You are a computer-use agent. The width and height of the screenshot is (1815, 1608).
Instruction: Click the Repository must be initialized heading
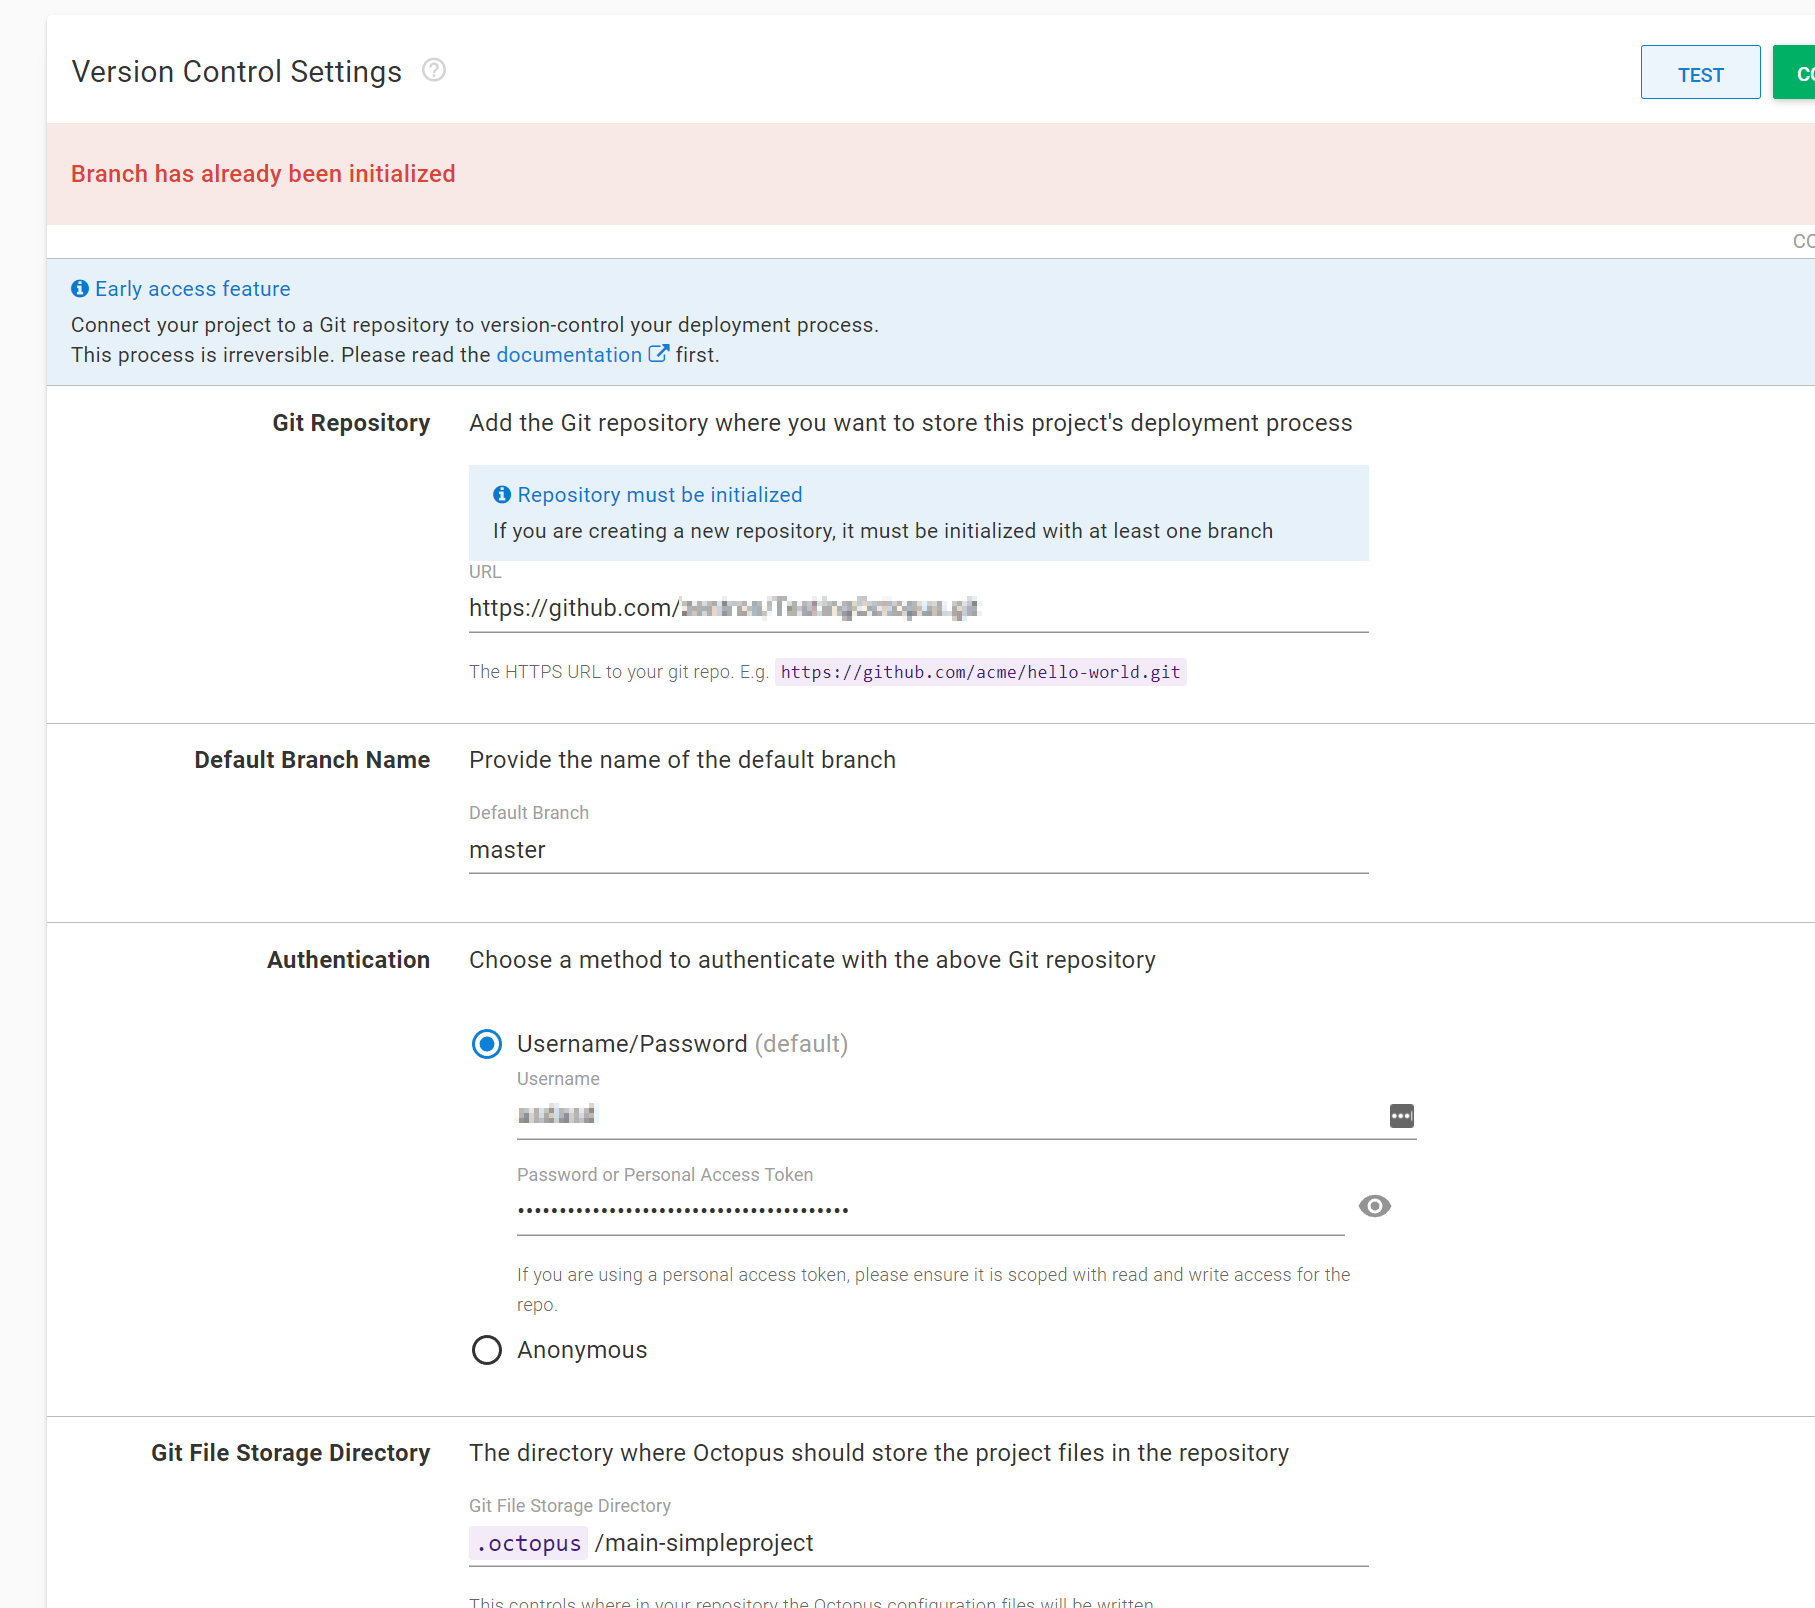[x=660, y=495]
